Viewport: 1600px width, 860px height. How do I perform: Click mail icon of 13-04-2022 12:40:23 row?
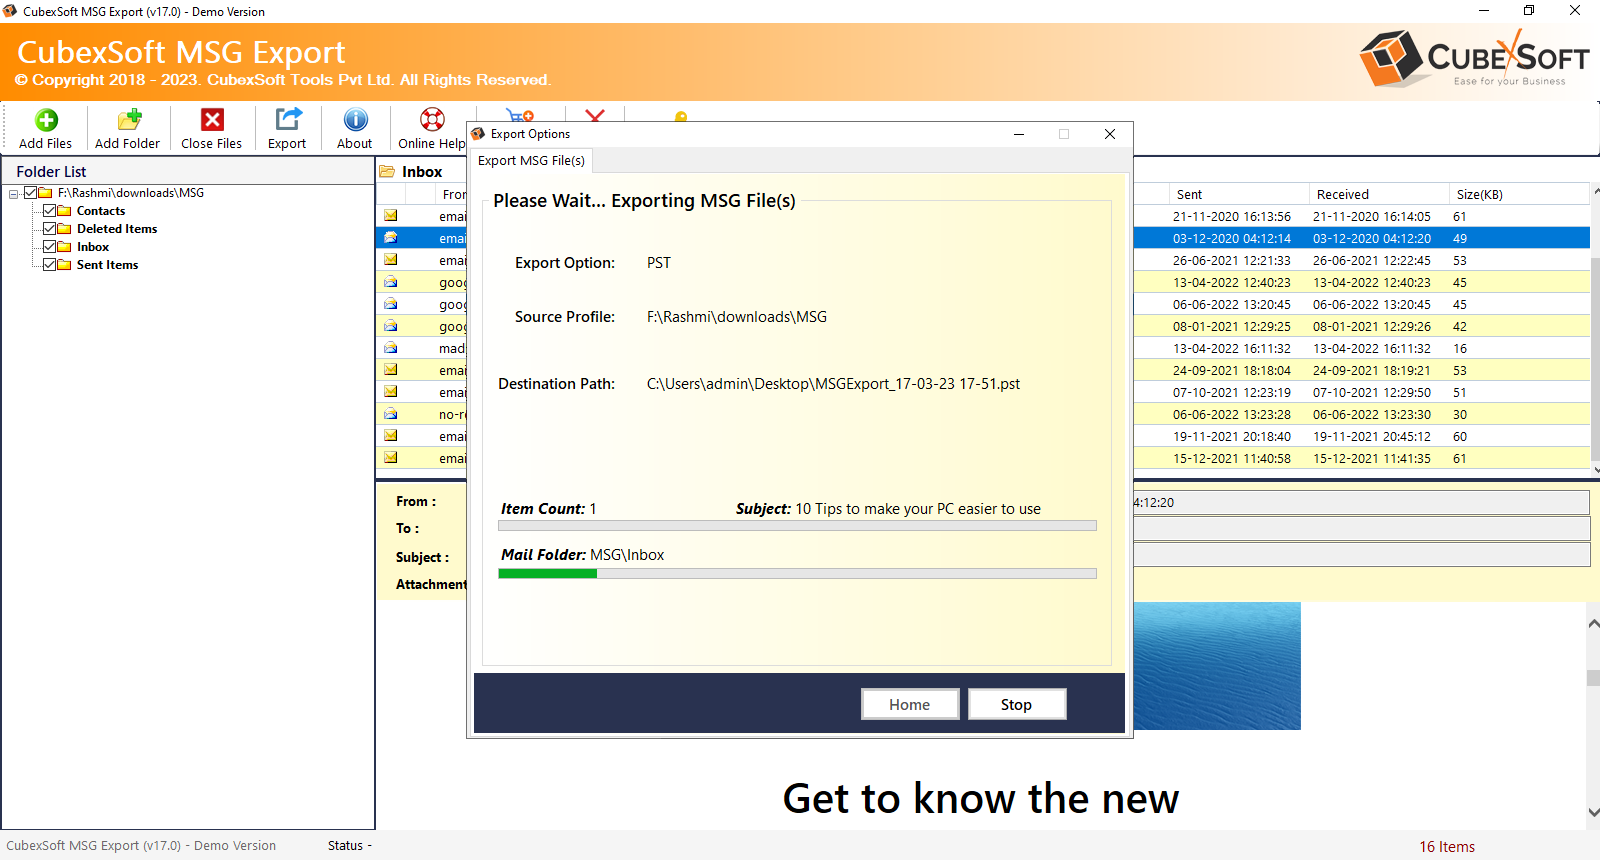(x=390, y=282)
